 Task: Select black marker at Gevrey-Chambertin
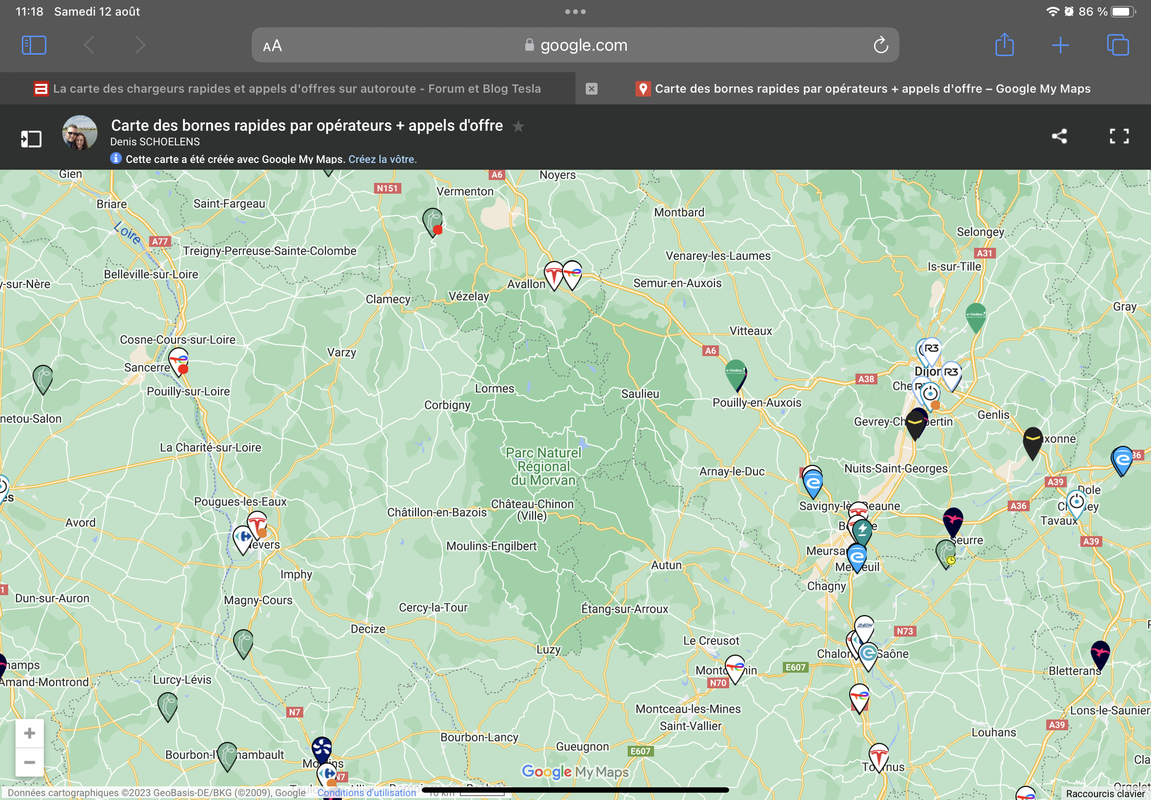[916, 424]
